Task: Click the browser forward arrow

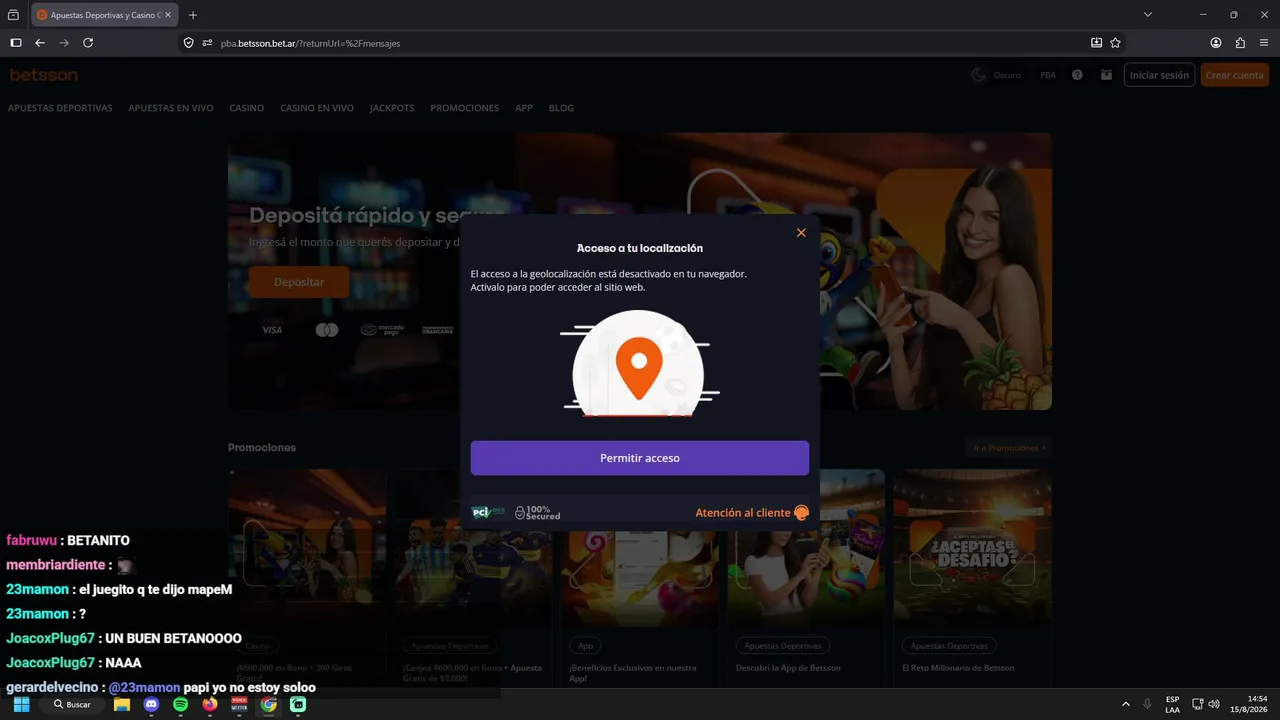Action: tap(64, 43)
